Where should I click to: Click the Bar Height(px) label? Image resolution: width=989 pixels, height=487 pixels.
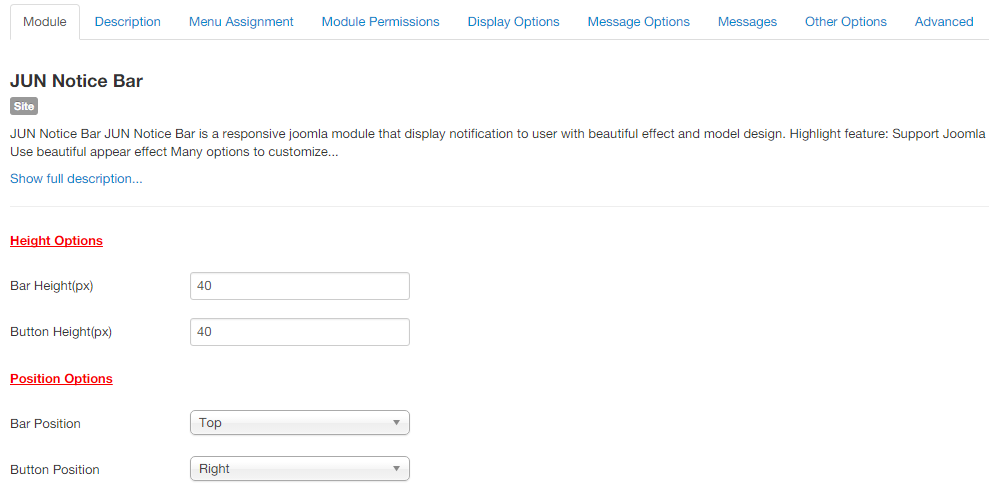[x=52, y=286]
